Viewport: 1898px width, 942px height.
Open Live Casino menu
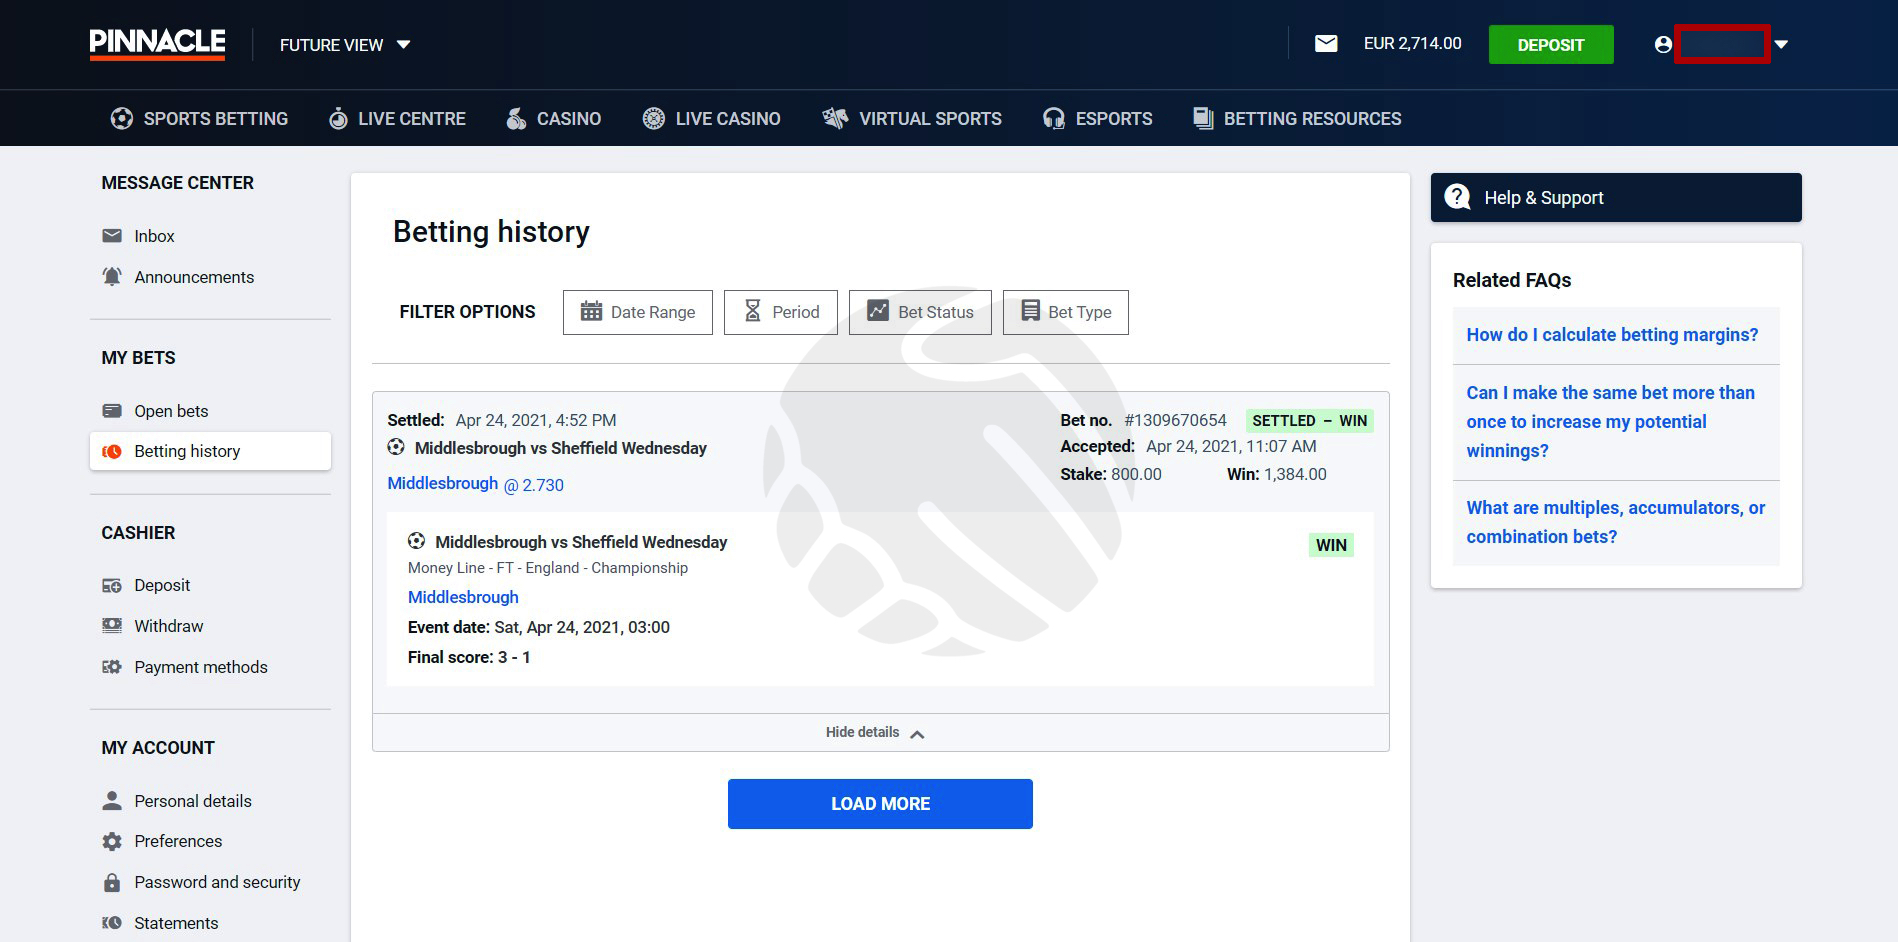click(711, 119)
